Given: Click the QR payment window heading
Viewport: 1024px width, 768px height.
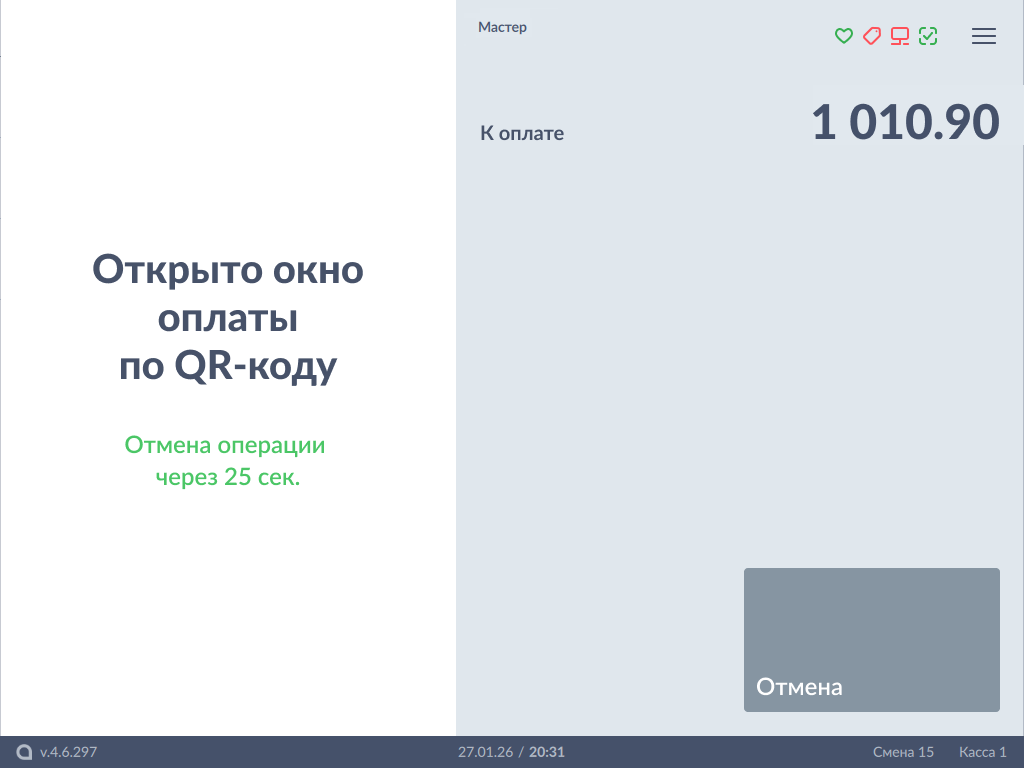Looking at the screenshot, I should tap(228, 318).
